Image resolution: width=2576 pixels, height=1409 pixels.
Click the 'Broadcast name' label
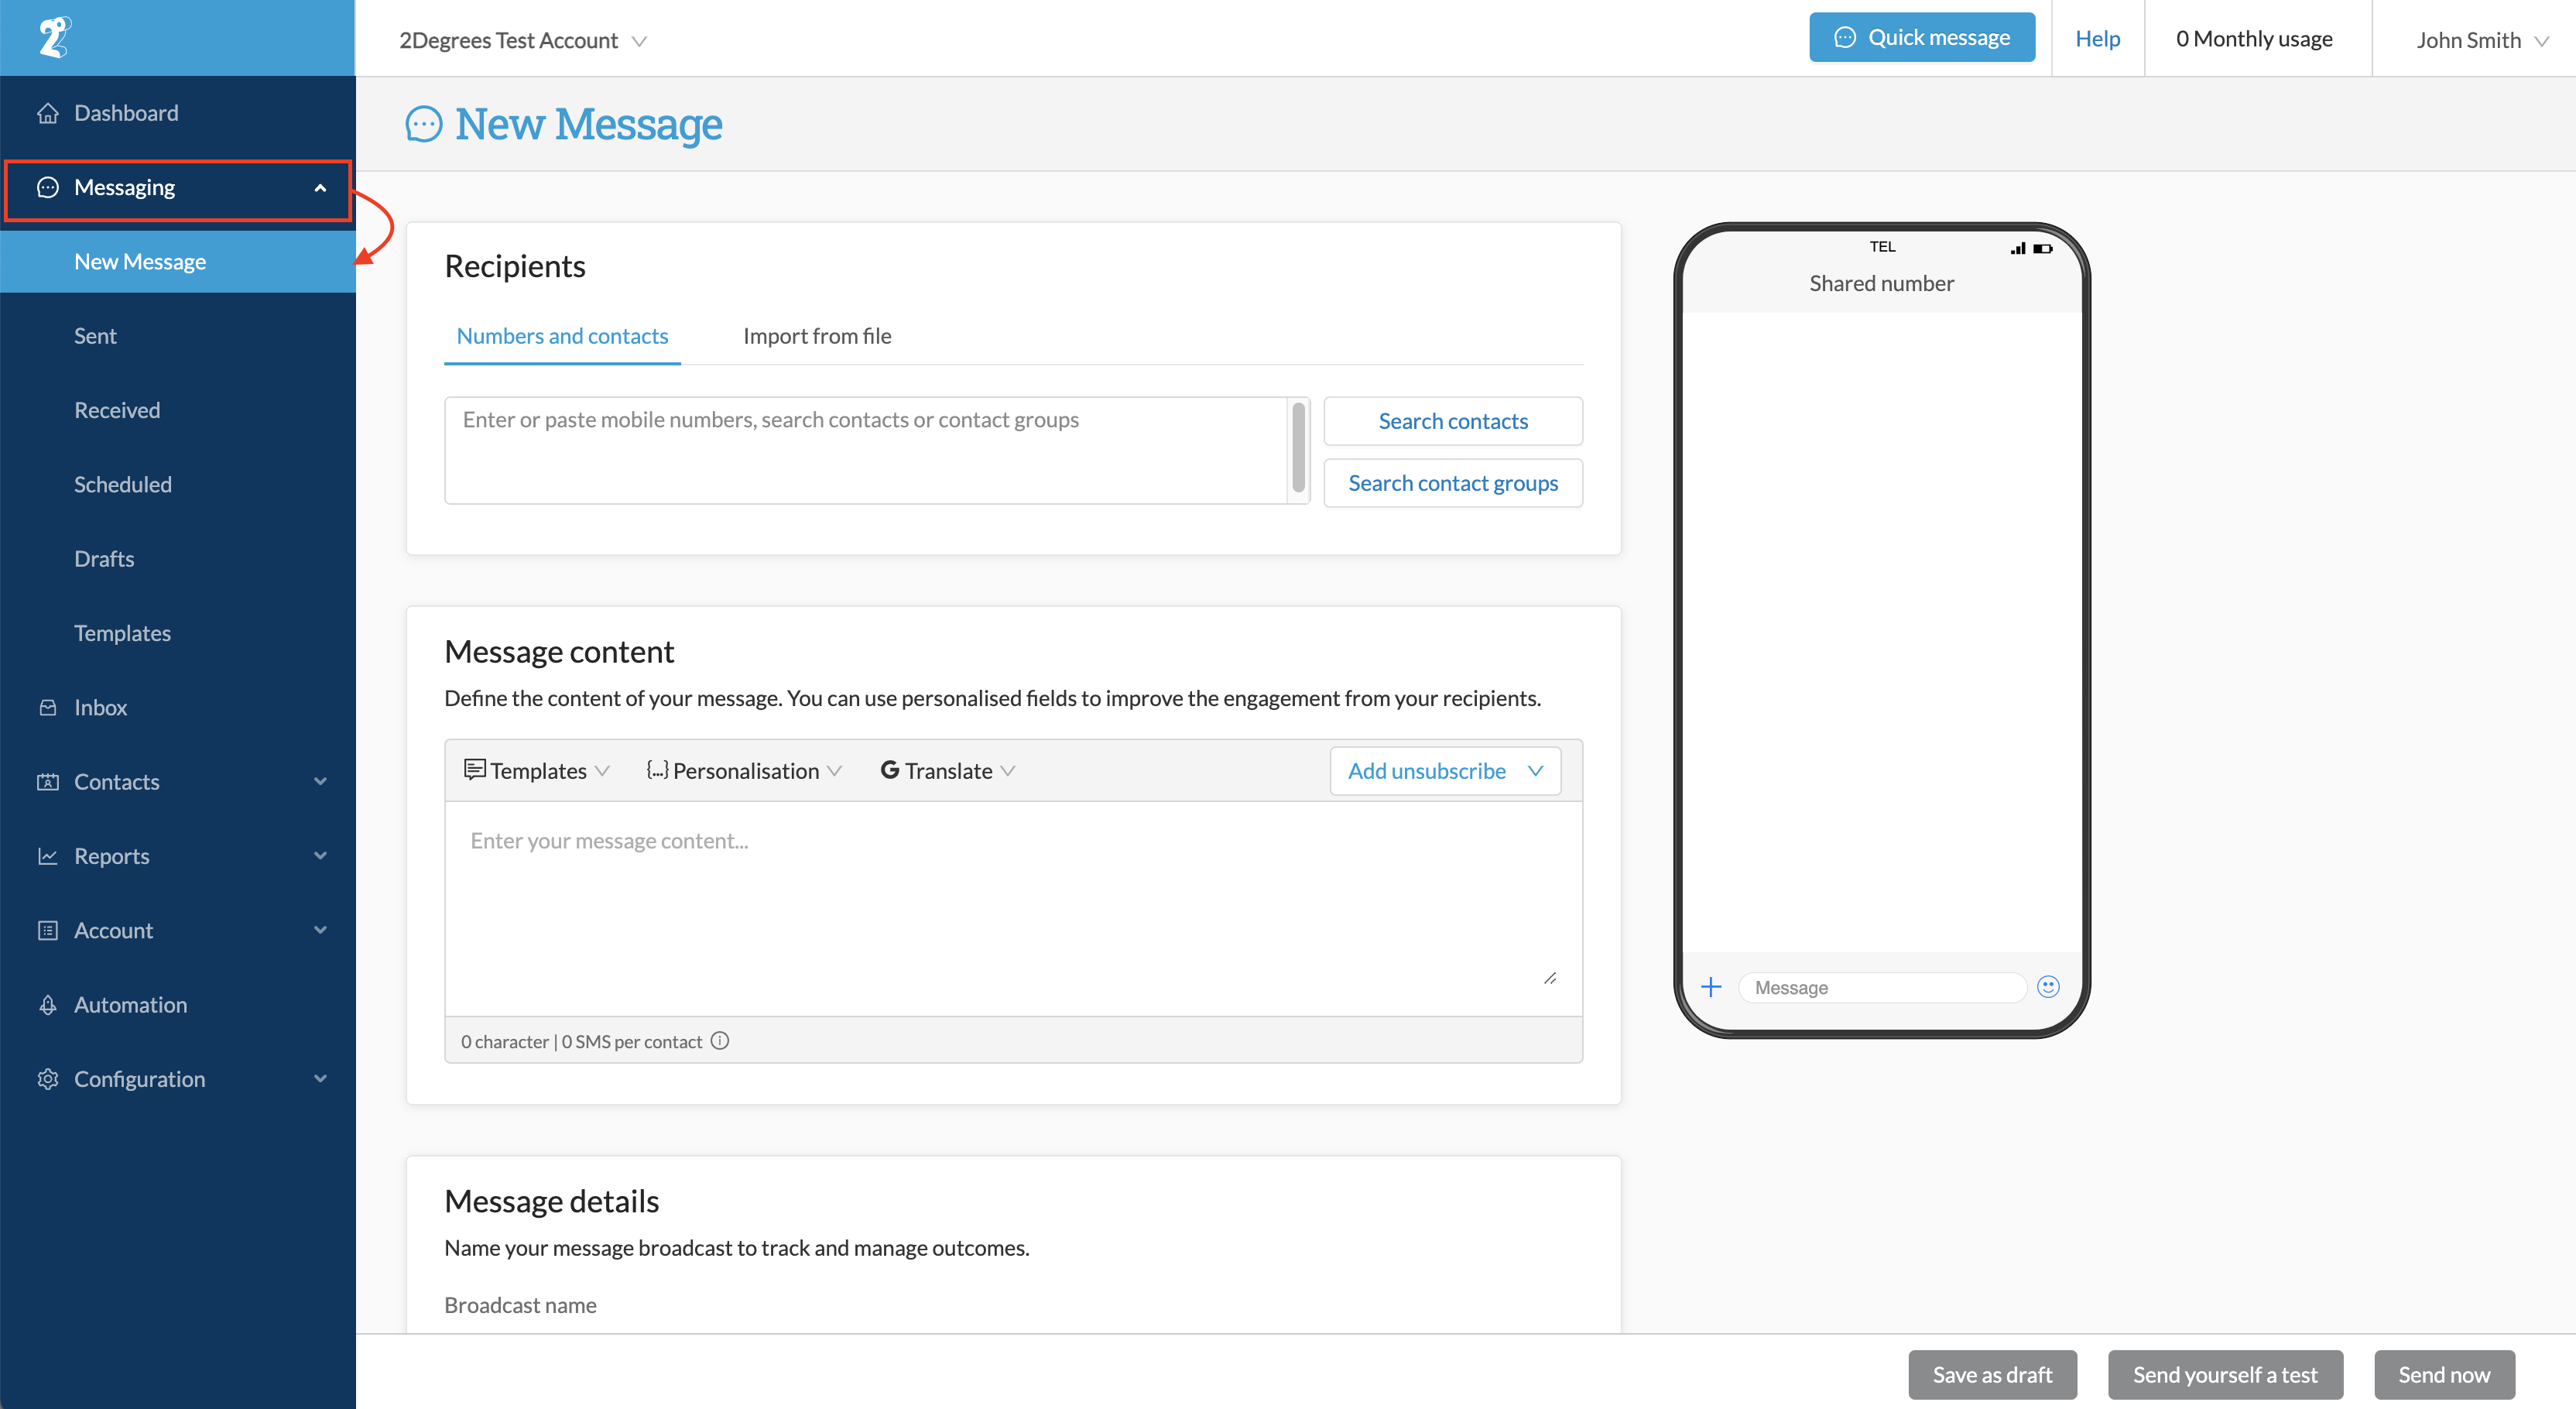pos(520,1305)
